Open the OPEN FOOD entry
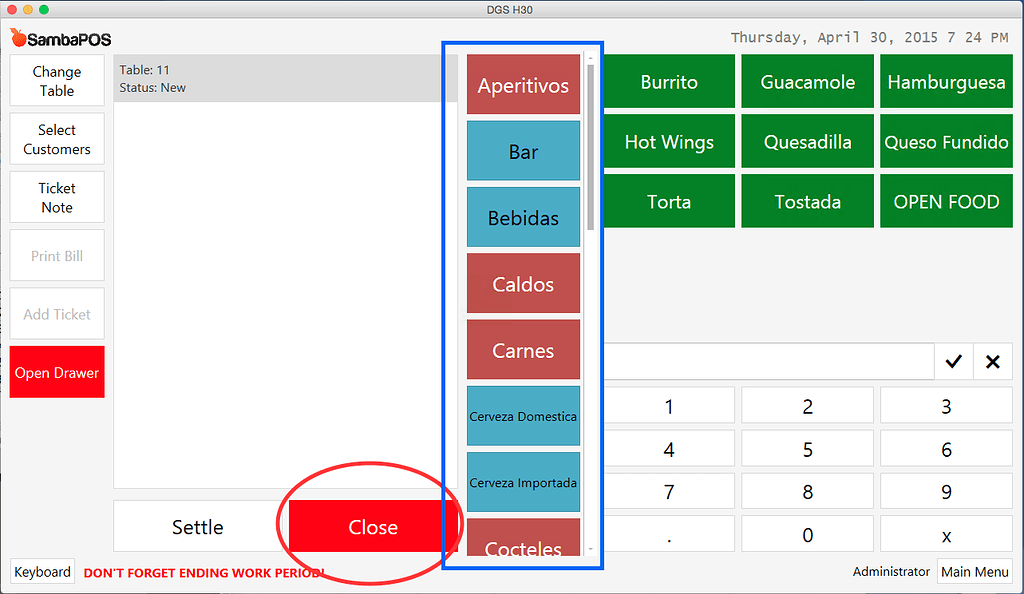The width and height of the screenshot is (1024, 594). tap(946, 201)
